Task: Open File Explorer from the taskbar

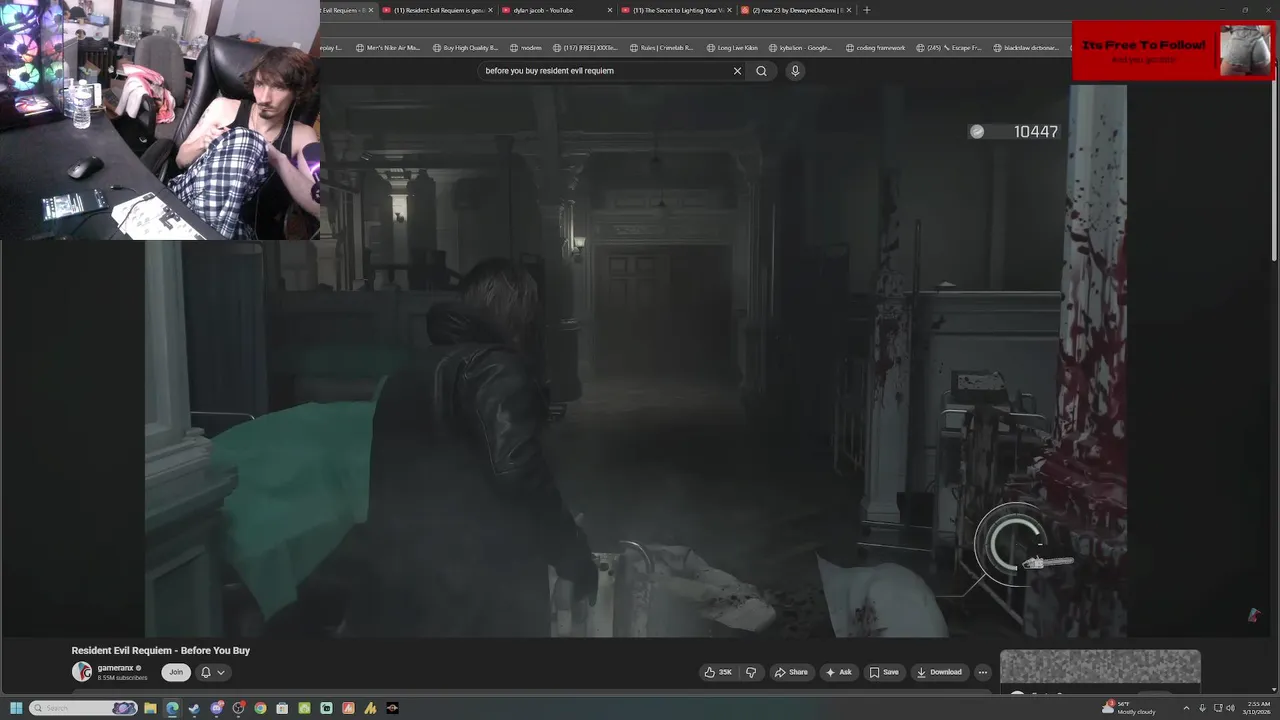Action: click(150, 708)
